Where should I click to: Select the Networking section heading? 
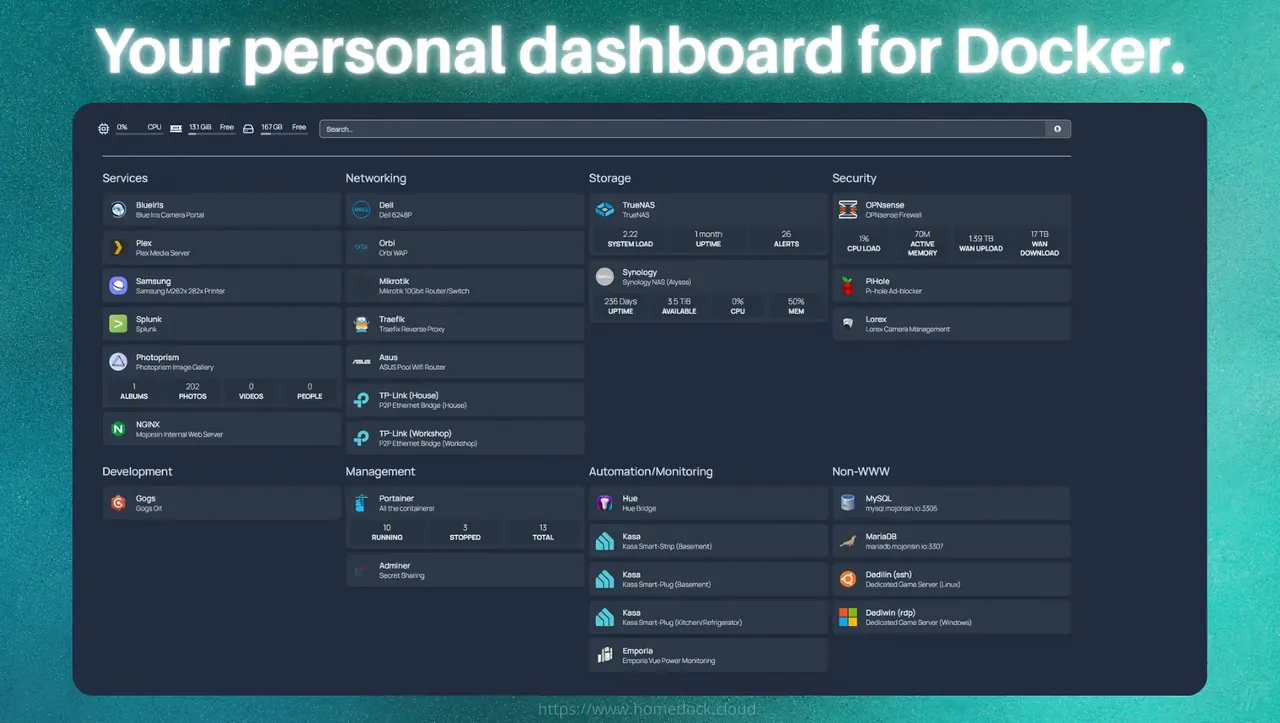(376, 178)
